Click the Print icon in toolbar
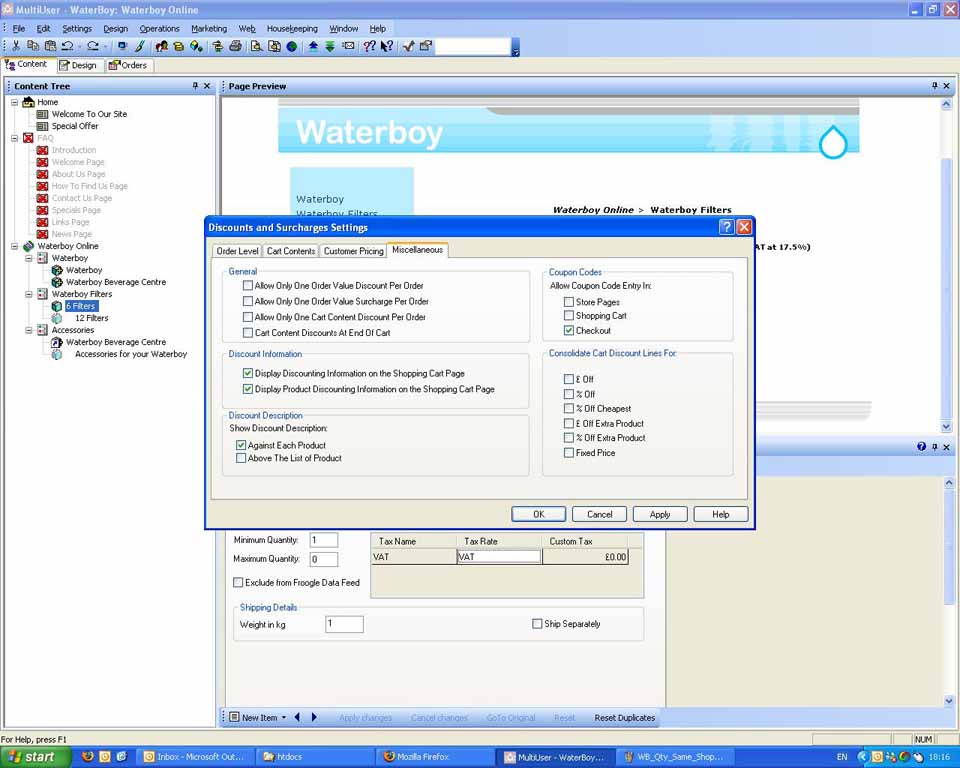The width and height of the screenshot is (960, 768). pos(235,46)
